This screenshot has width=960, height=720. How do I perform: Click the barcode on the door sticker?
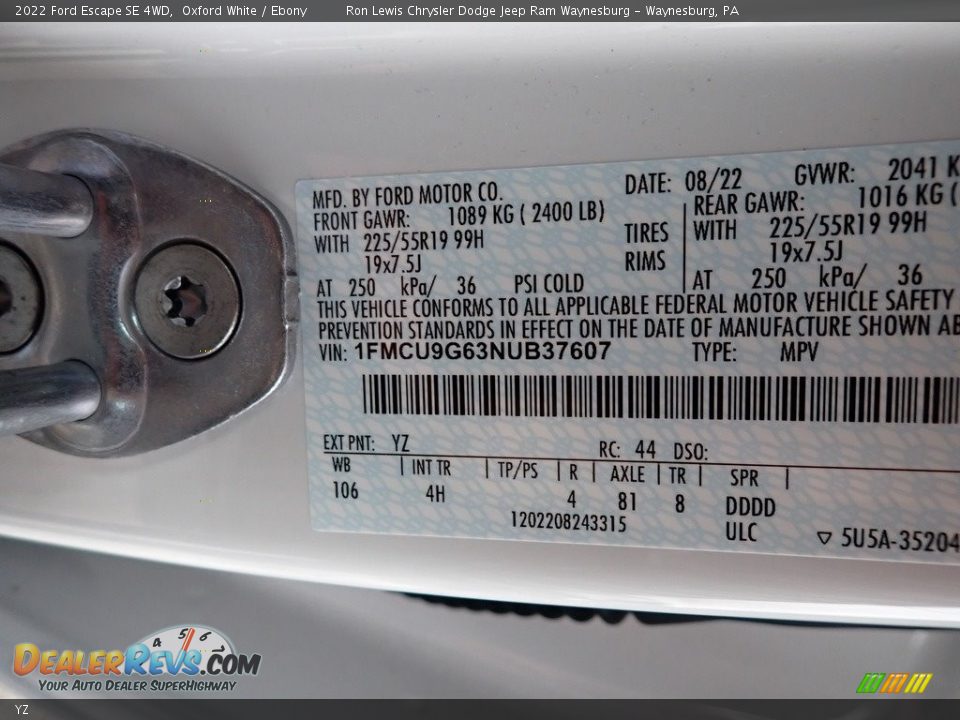coord(661,399)
